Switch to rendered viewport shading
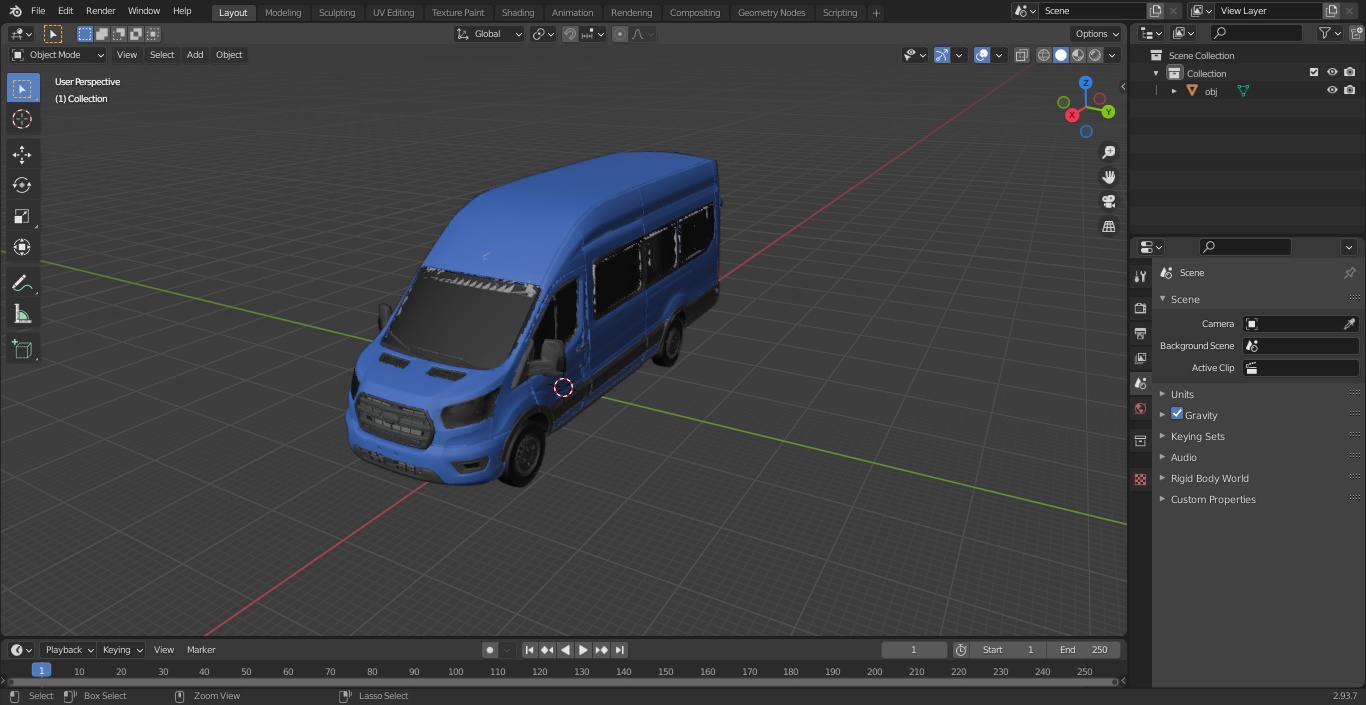Image resolution: width=1366 pixels, height=705 pixels. point(1095,55)
